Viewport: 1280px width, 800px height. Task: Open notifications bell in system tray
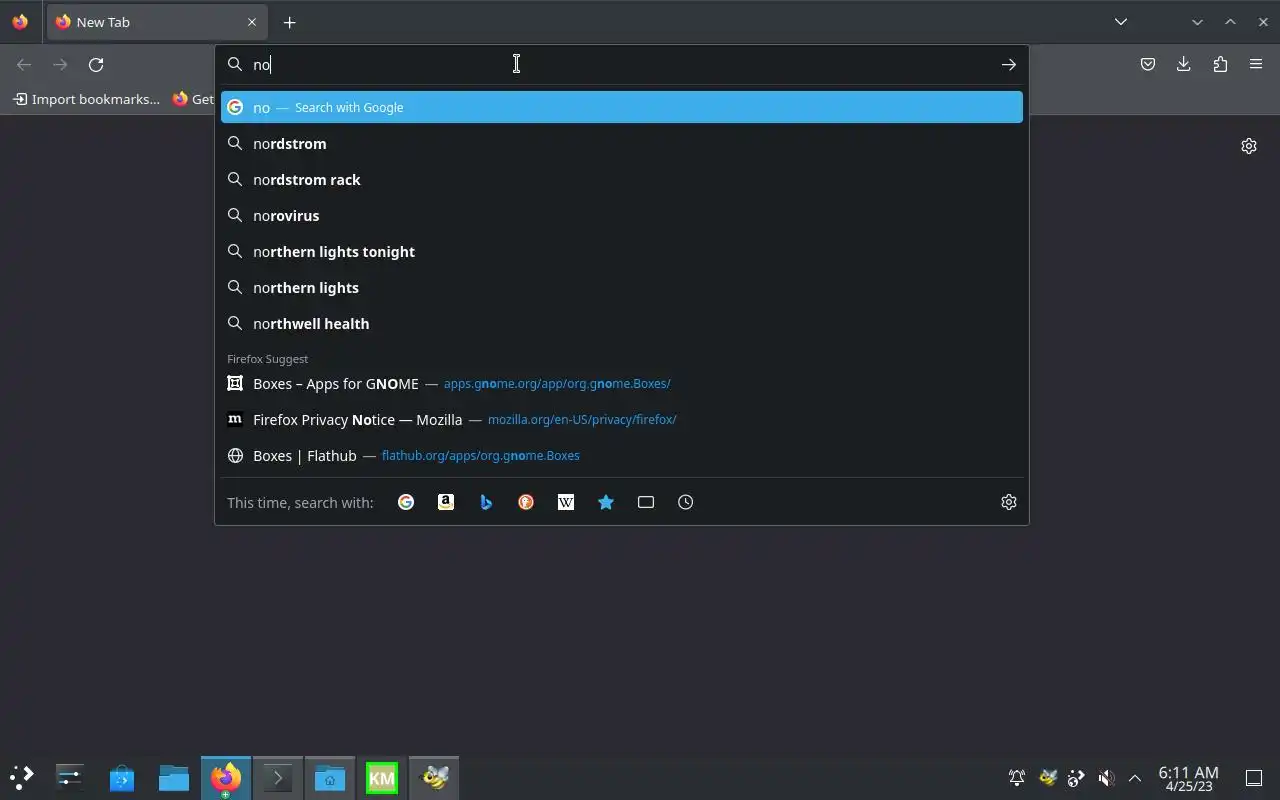pyautogui.click(x=1017, y=777)
